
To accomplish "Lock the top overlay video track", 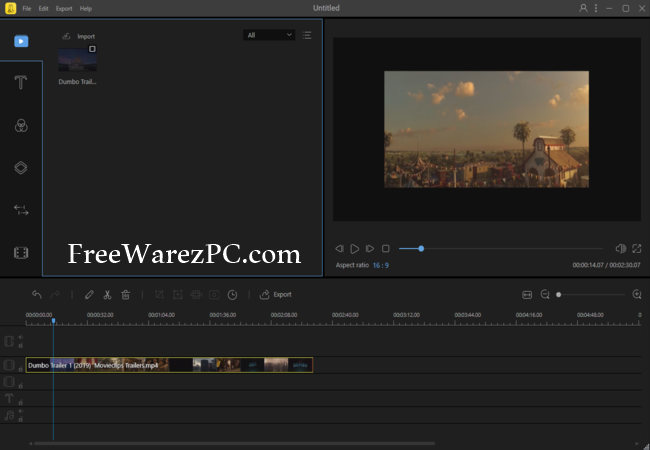I will pos(20,346).
